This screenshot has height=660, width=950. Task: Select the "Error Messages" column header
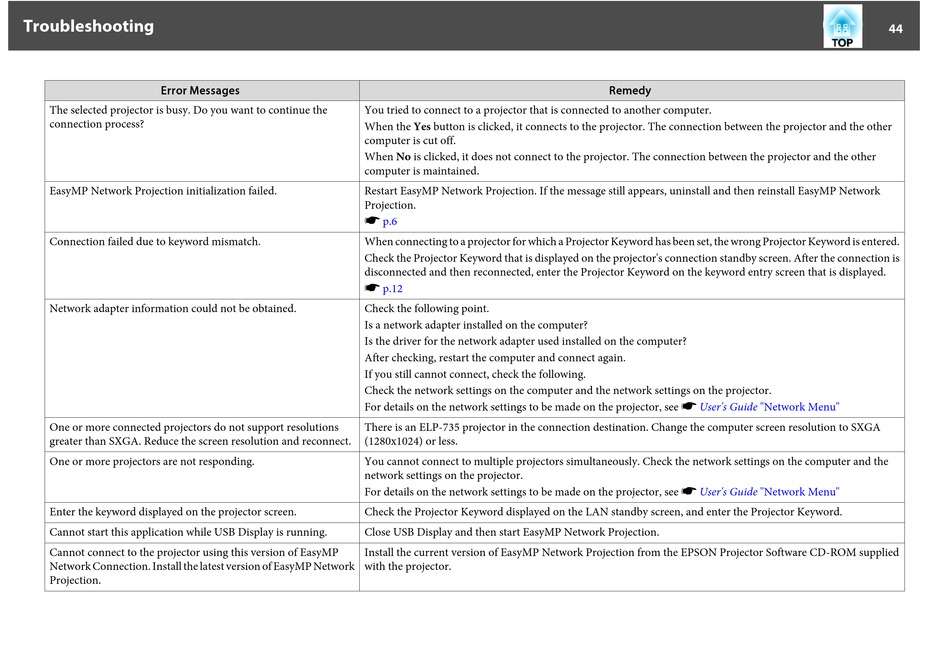pos(200,90)
